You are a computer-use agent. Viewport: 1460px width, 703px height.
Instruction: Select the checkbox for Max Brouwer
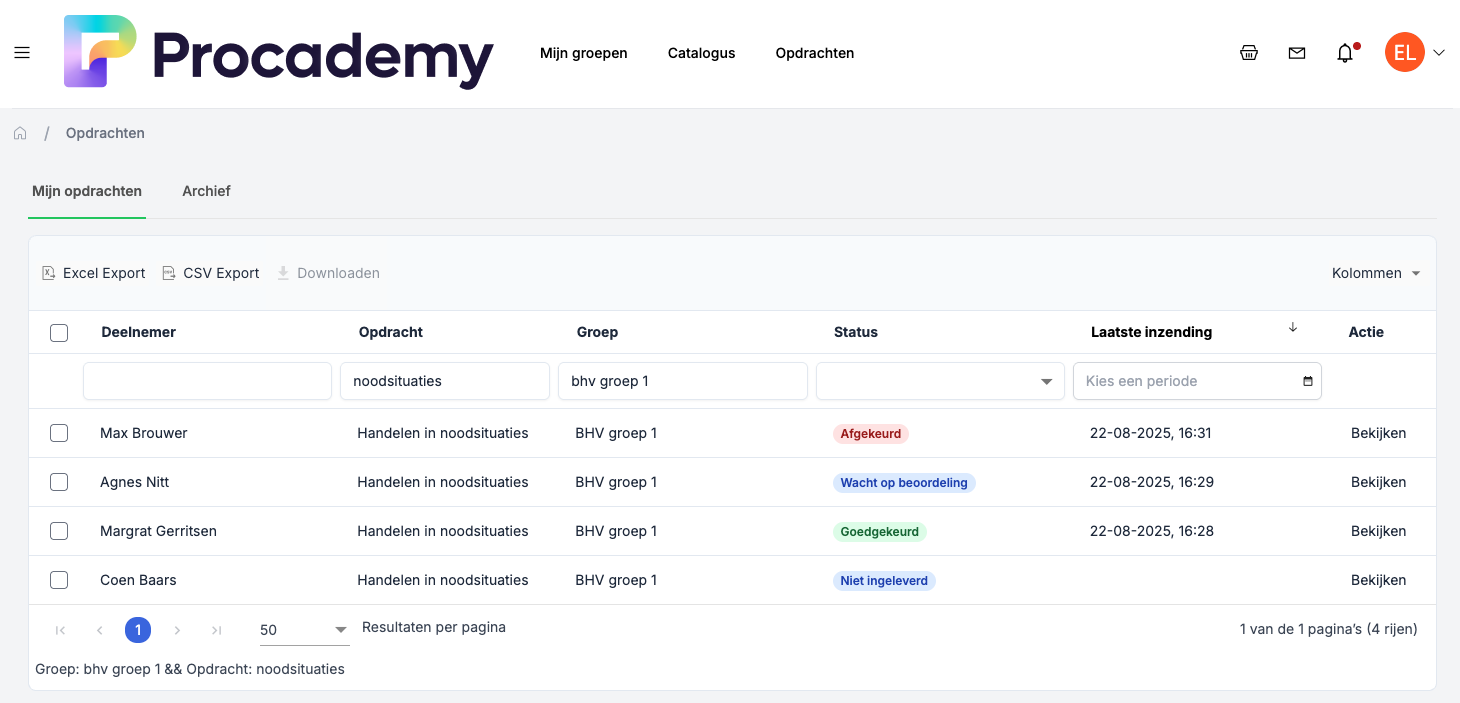click(x=59, y=433)
